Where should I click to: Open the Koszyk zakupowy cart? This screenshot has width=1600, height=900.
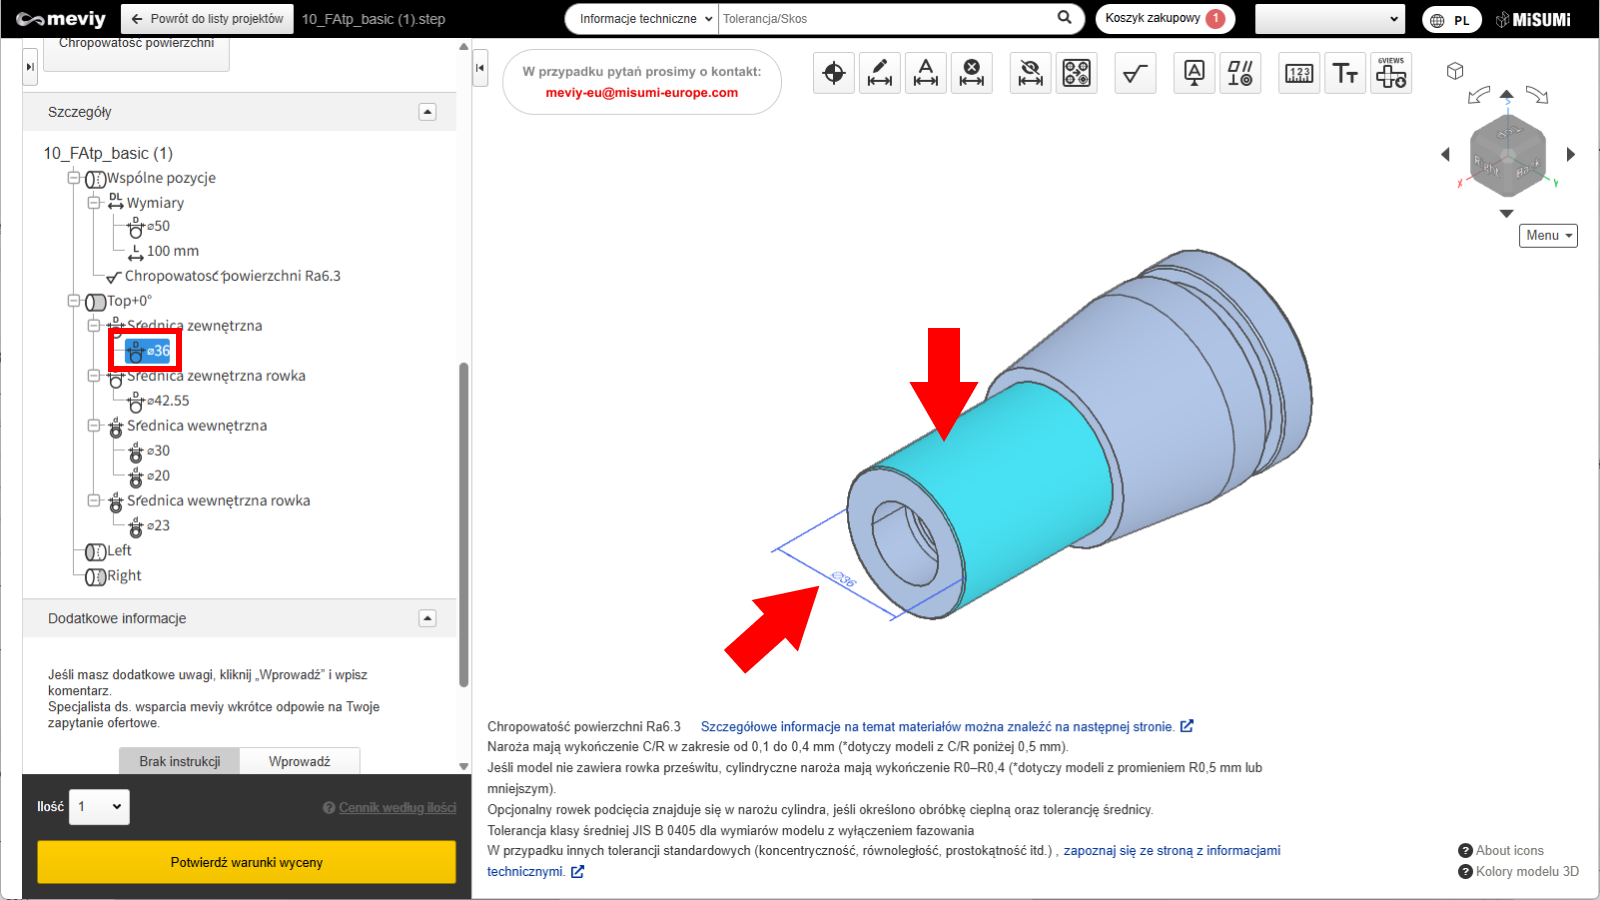pos(1164,19)
